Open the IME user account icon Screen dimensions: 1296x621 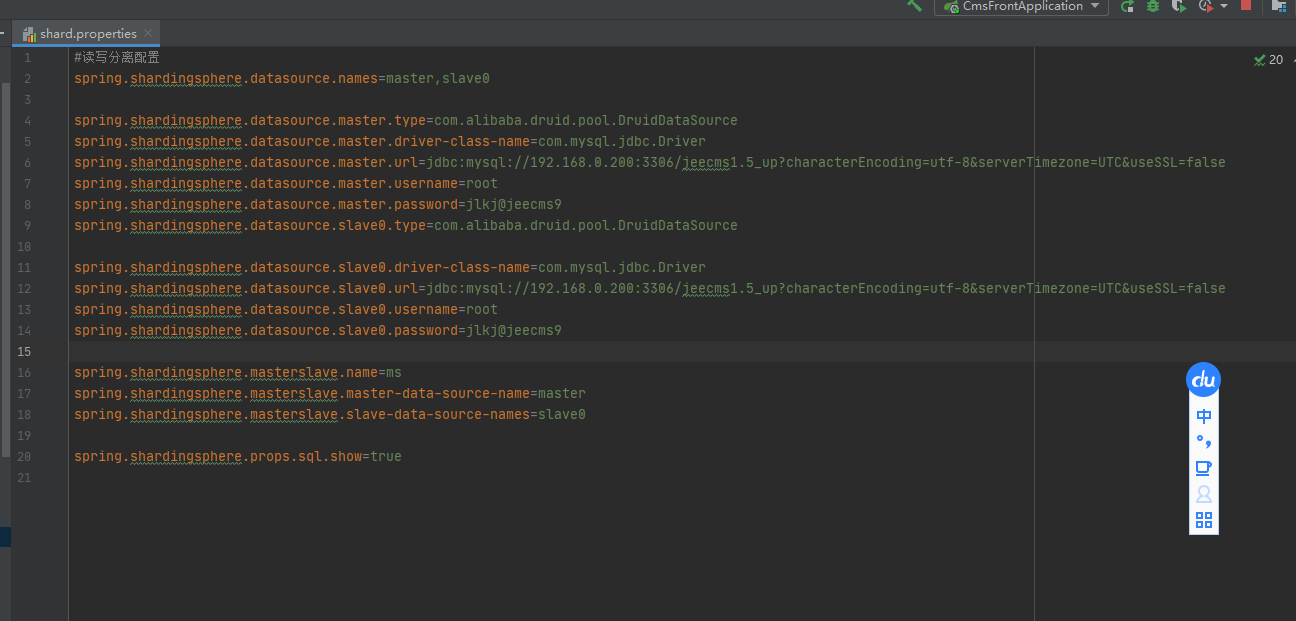tap(1204, 493)
